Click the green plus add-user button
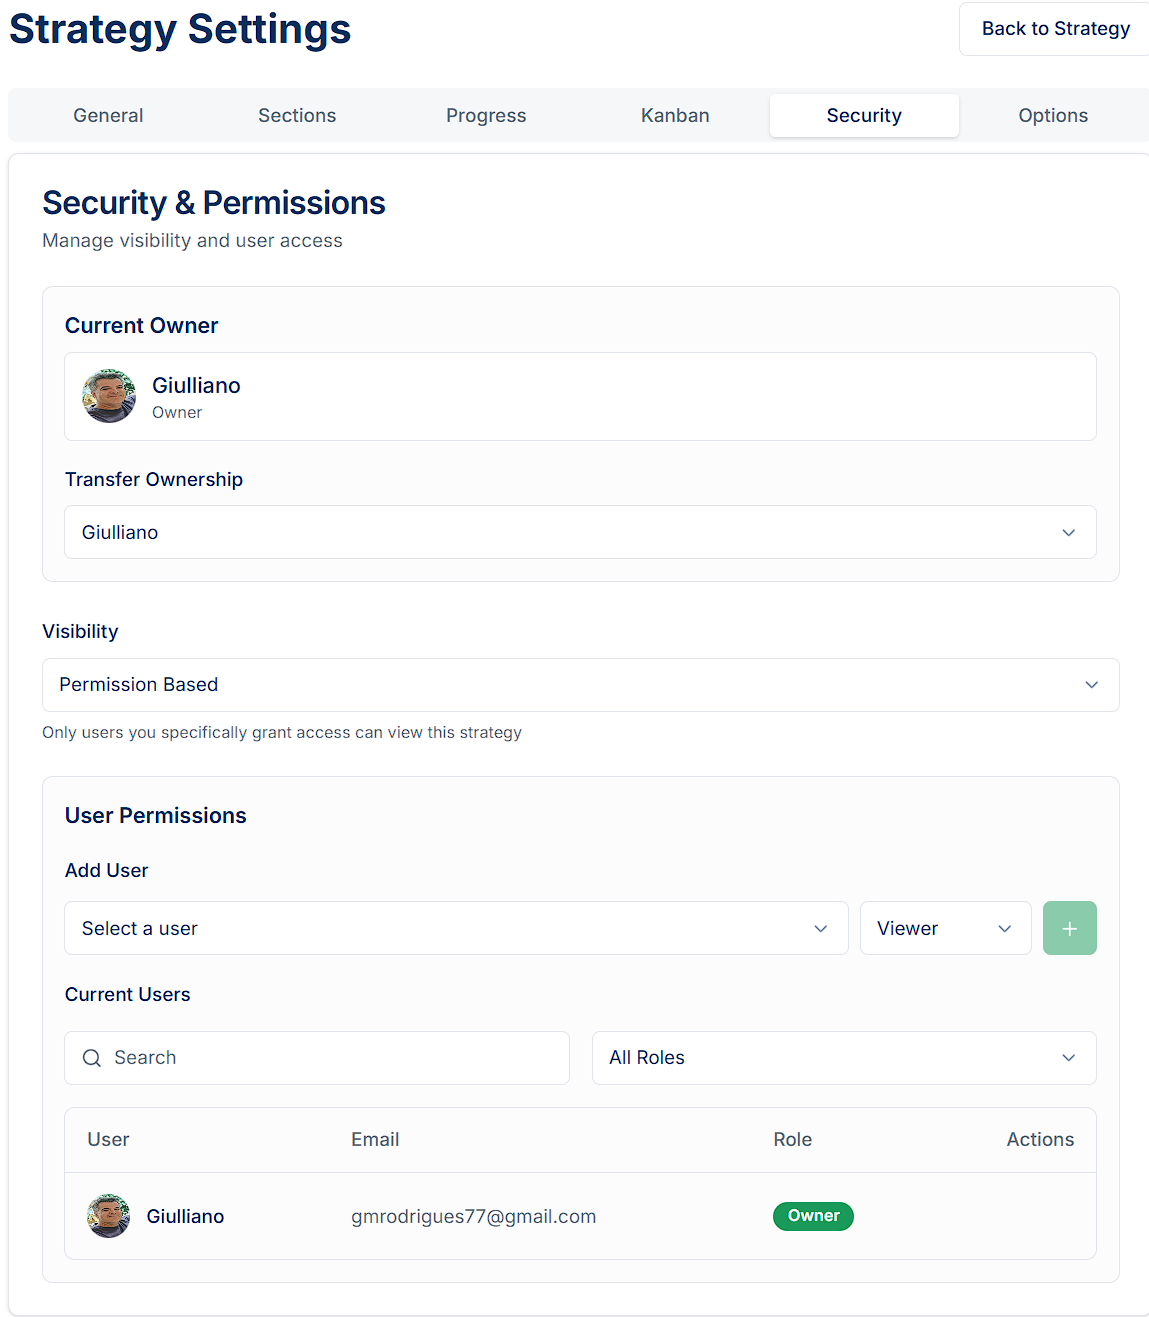1149x1317 pixels. [x=1069, y=928]
